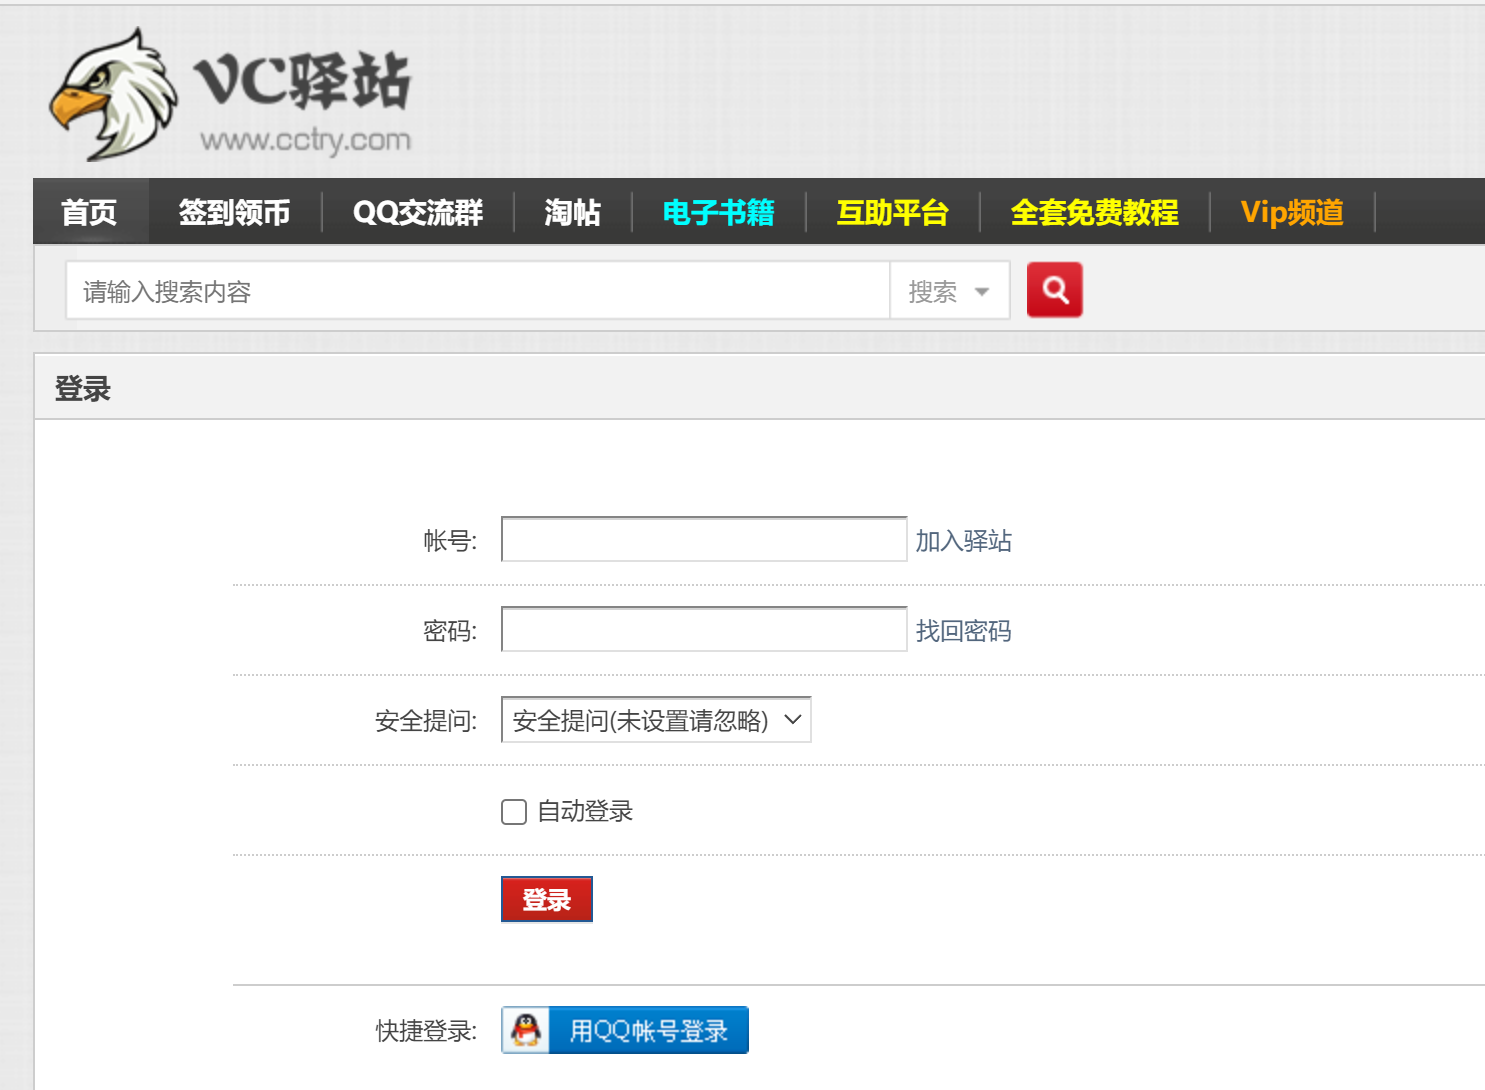Click 用QQ帐号登录 quick login button

pyautogui.click(x=648, y=1030)
